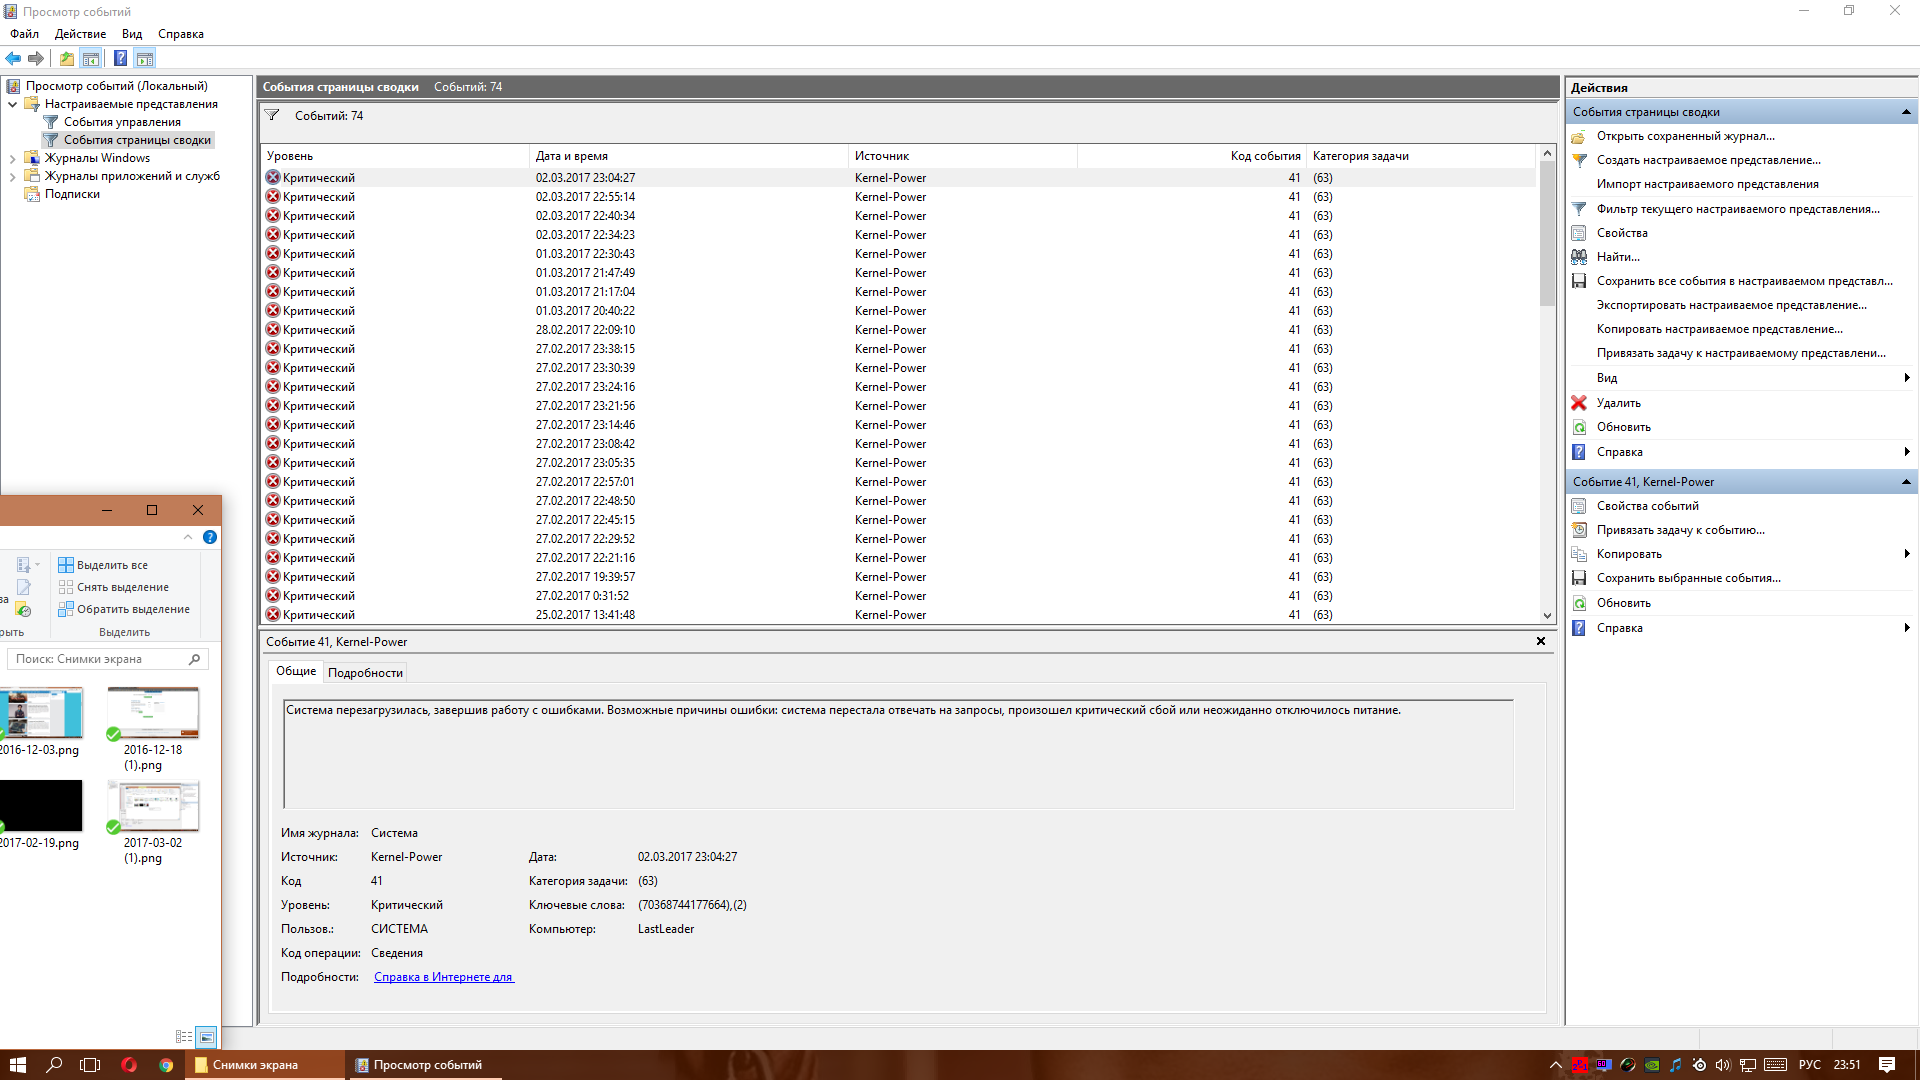This screenshot has width=1920, height=1080.
Task: Open the Вид submenu arrow in Actions
Action: [1907, 378]
